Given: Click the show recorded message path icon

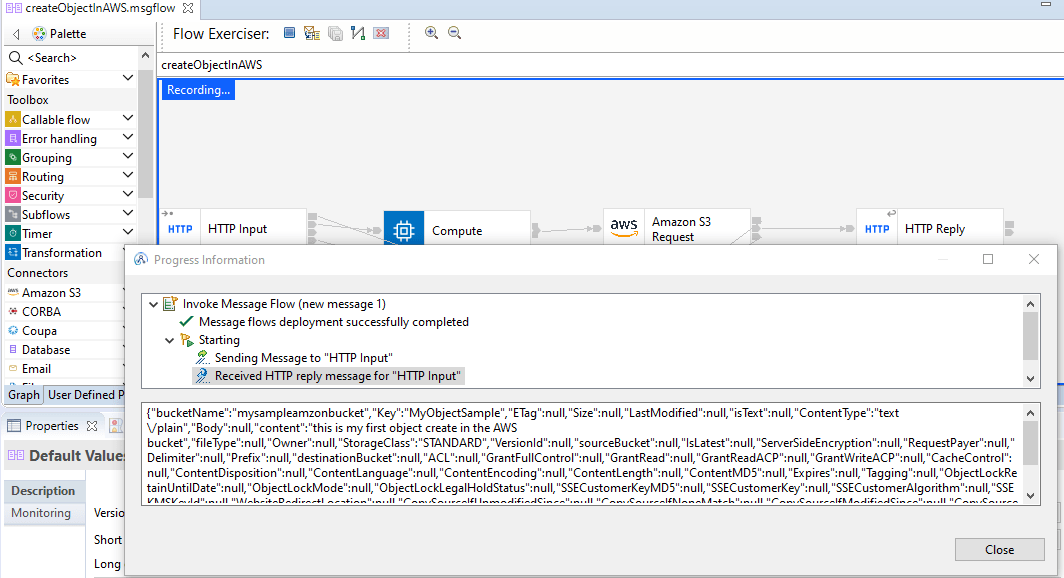Looking at the screenshot, I should [x=357, y=32].
